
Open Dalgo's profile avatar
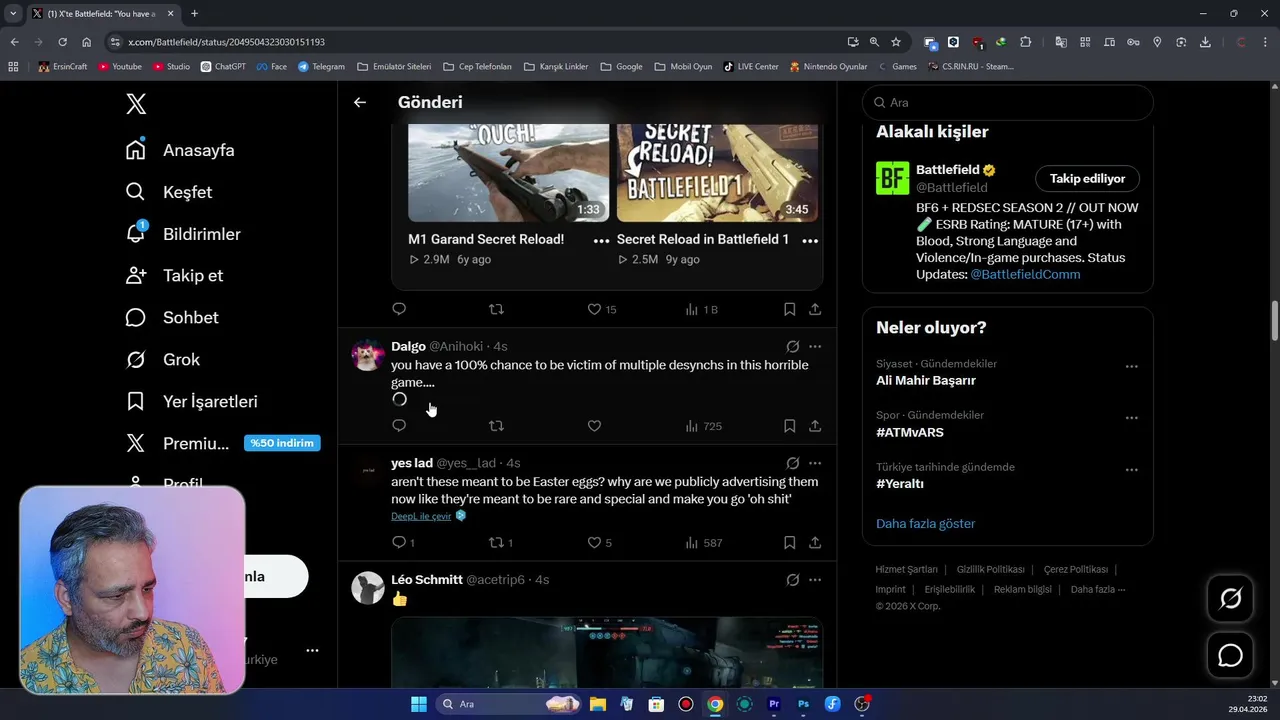[368, 356]
